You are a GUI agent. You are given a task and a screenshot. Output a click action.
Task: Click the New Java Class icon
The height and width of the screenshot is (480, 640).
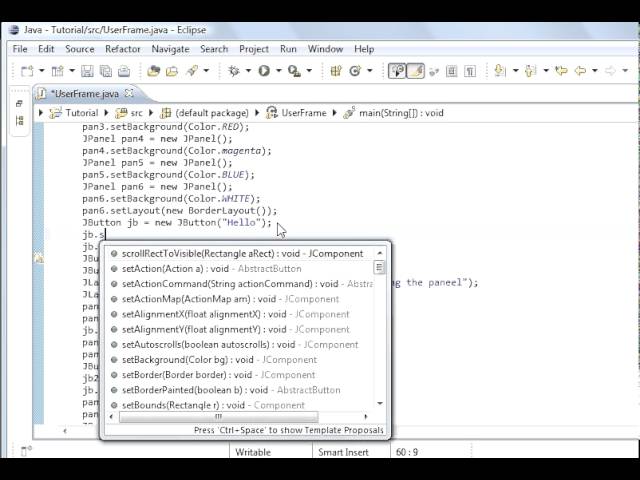pyautogui.click(x=355, y=71)
